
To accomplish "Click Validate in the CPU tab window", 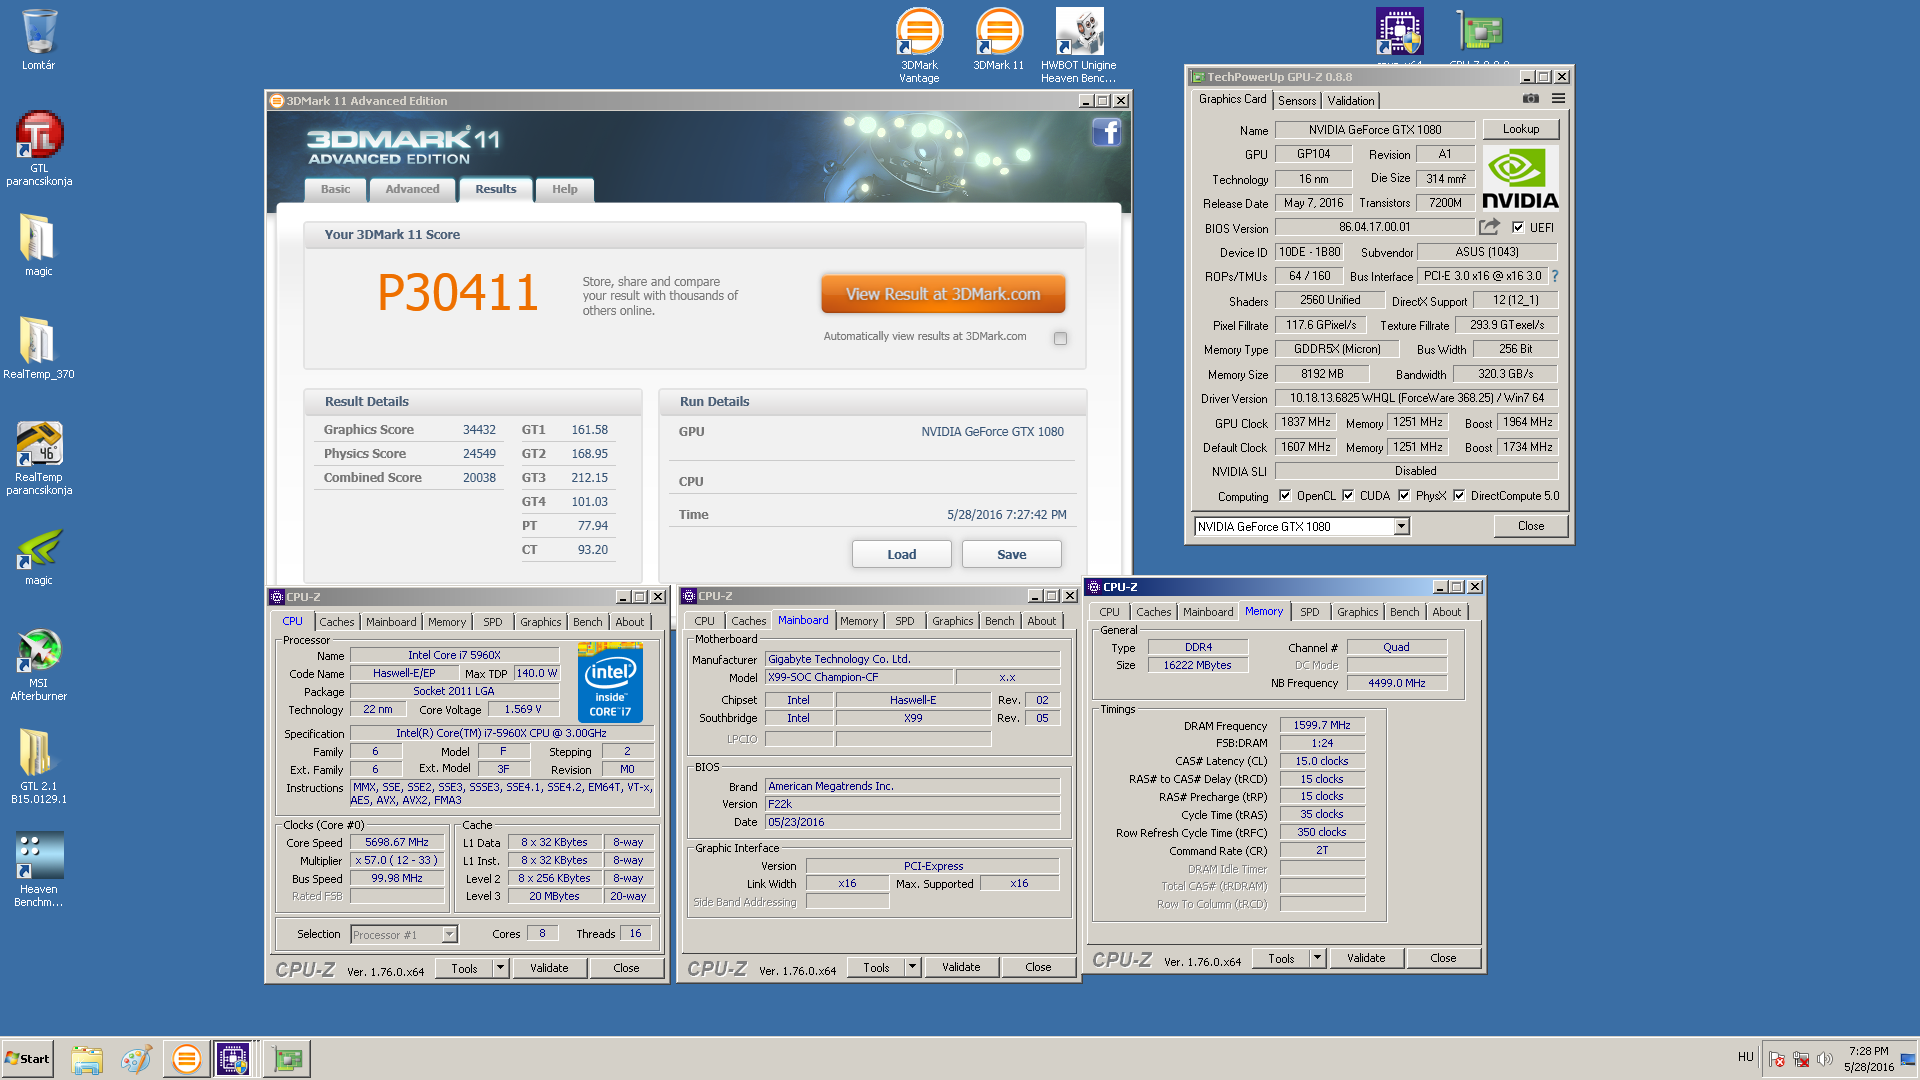I will pyautogui.click(x=548, y=968).
